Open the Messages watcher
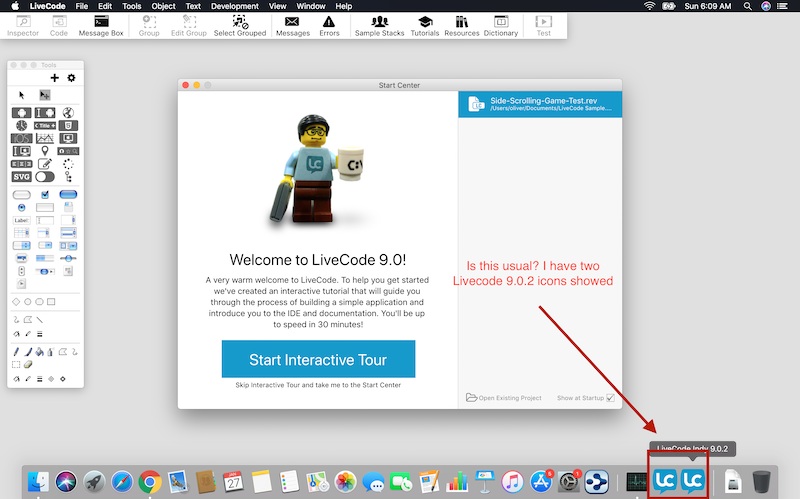This screenshot has height=499, width=800. pyautogui.click(x=293, y=26)
